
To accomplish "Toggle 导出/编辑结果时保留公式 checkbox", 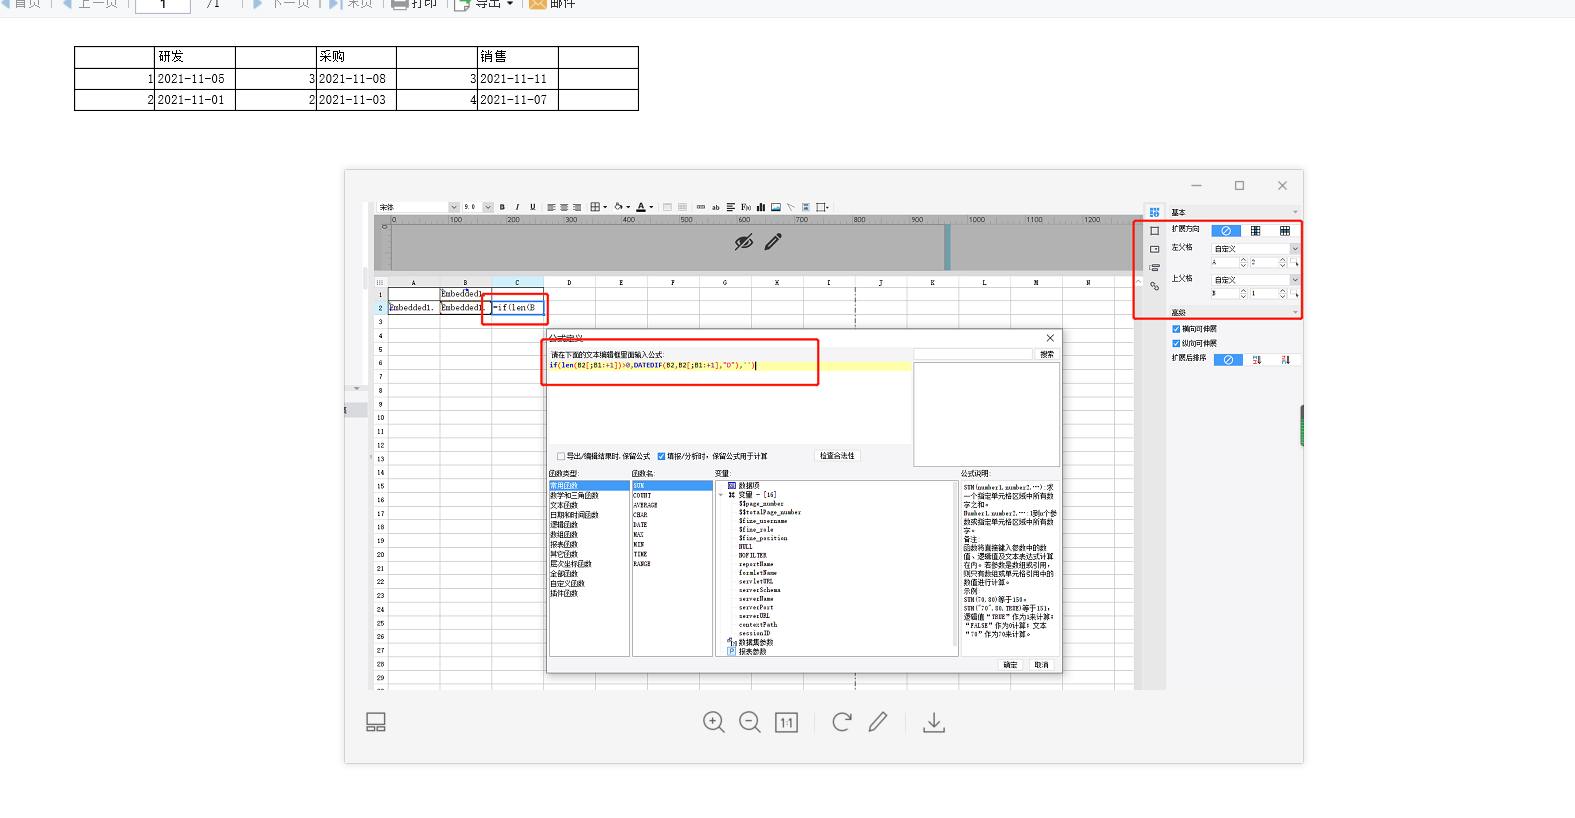I will [x=561, y=456].
